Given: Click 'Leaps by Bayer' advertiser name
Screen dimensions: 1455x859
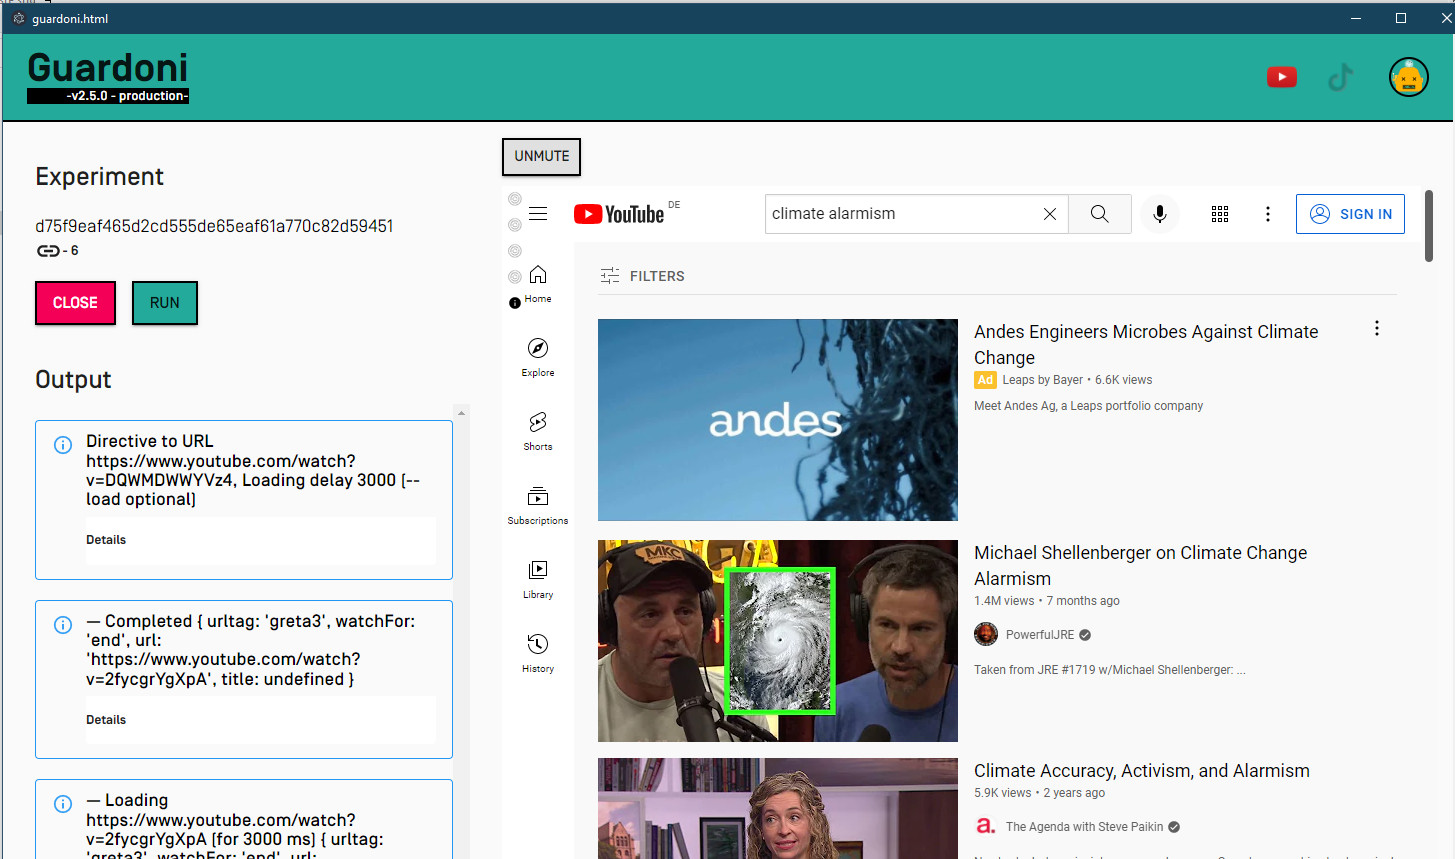Looking at the screenshot, I should (x=1043, y=380).
